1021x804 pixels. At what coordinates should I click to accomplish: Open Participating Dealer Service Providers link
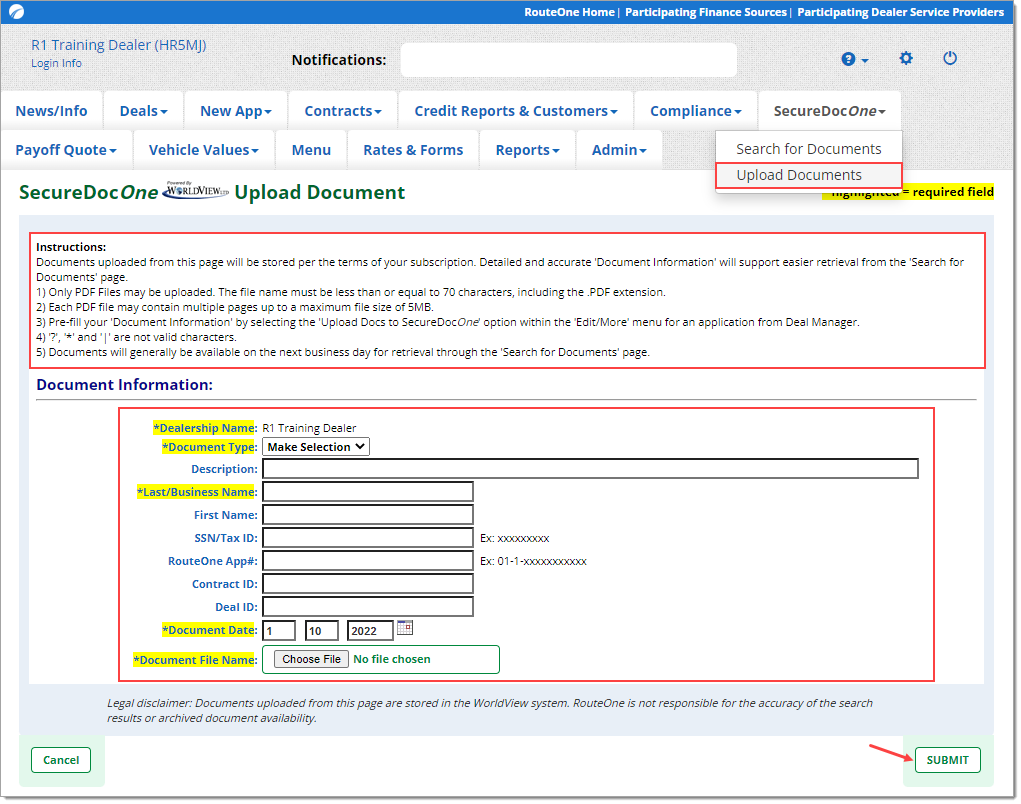(x=901, y=12)
